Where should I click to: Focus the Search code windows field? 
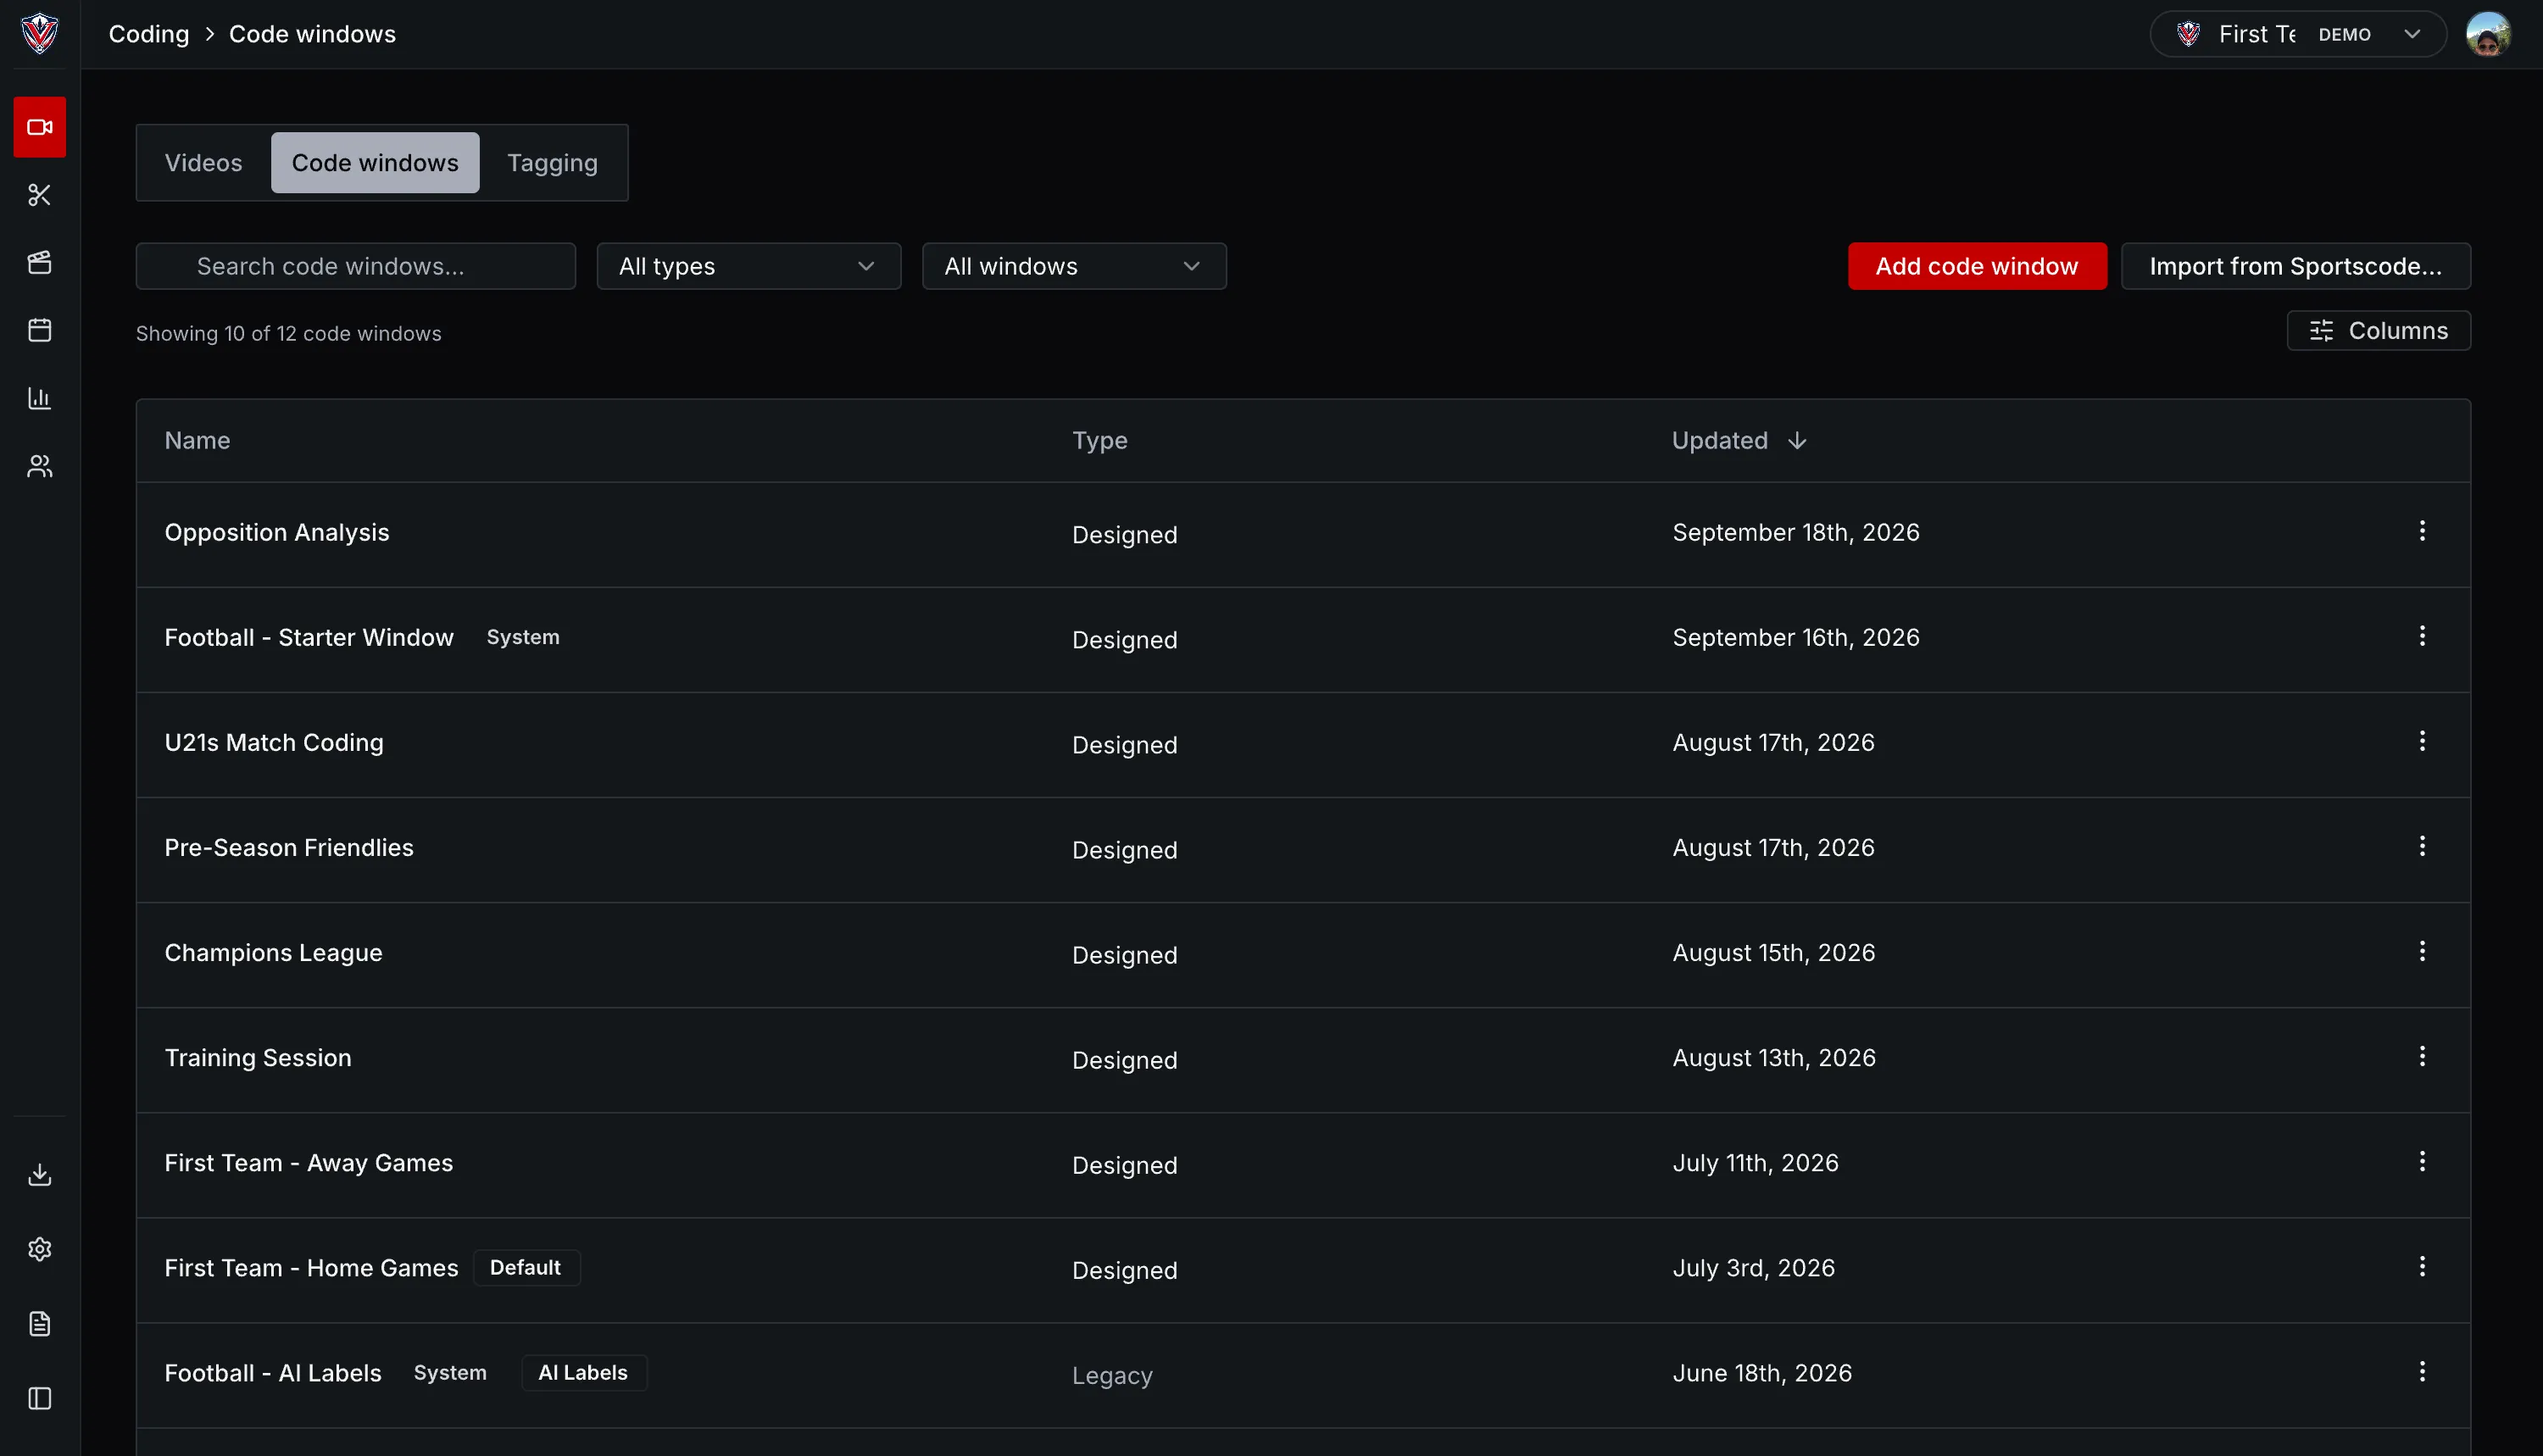coord(355,266)
